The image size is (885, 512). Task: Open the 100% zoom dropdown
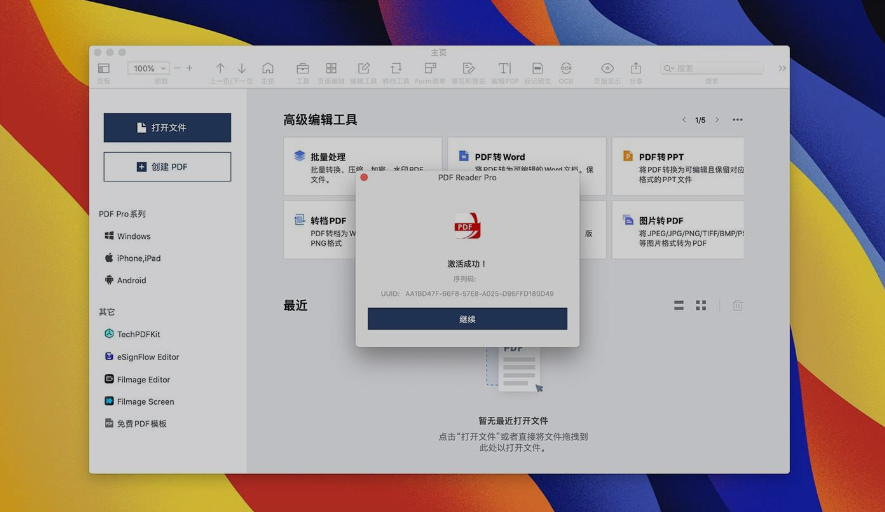pyautogui.click(x=148, y=68)
